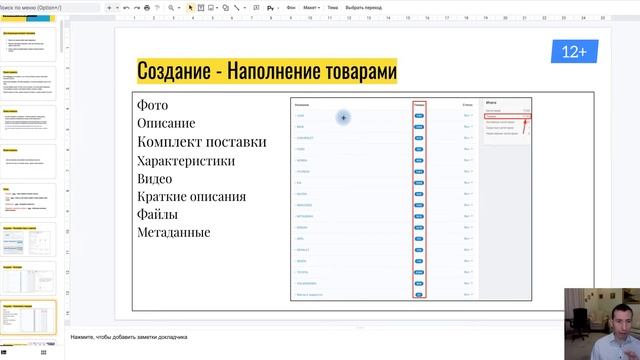The image size is (640, 360).
Task: Choose the text box tool
Action: tap(201, 8)
